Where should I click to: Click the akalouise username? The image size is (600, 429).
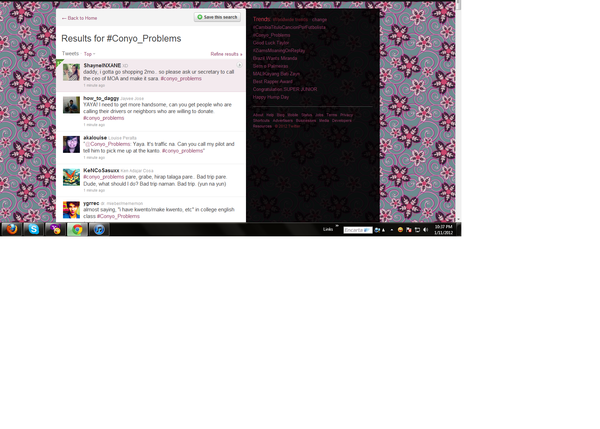(95, 138)
